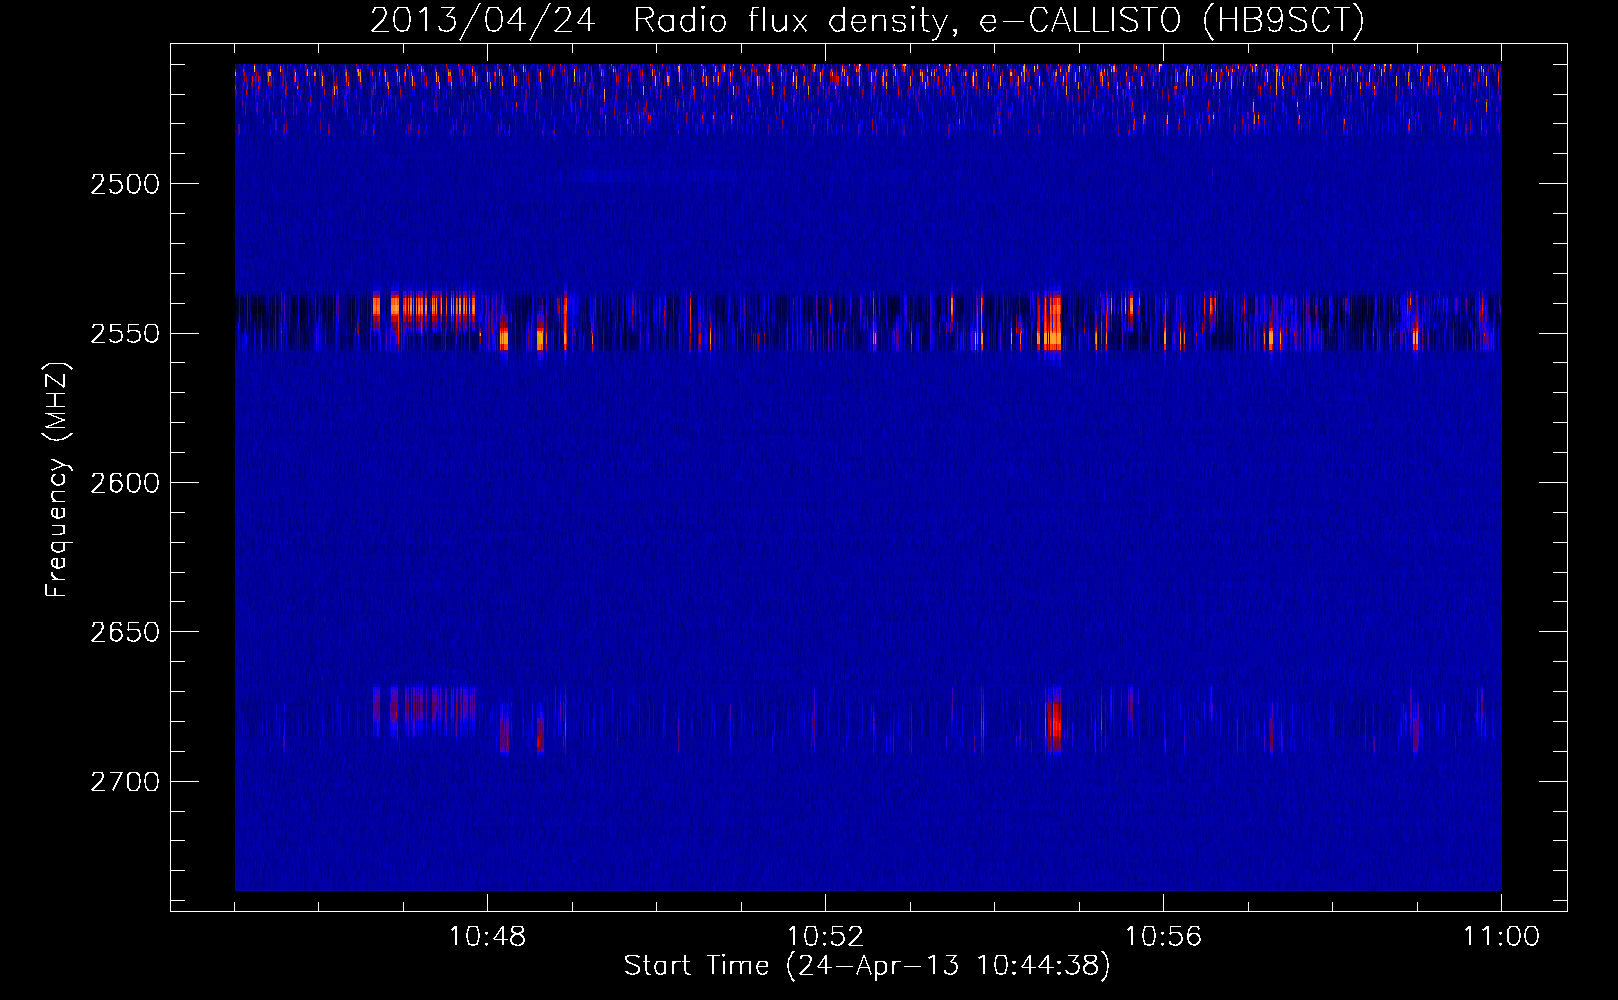Click the '2700' frequency axis label

(x=125, y=782)
